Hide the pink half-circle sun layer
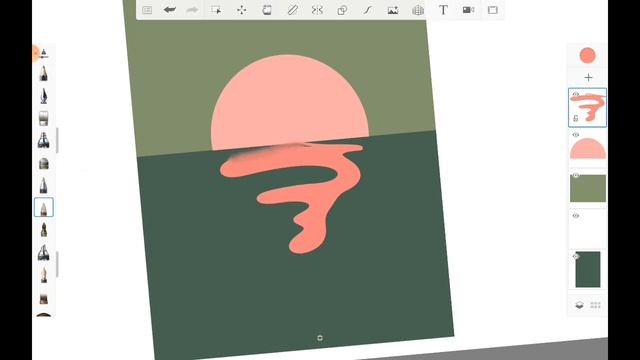This screenshot has width=640, height=360. [x=576, y=135]
